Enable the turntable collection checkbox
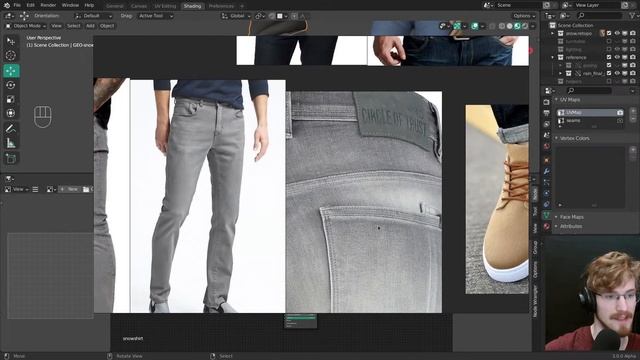The image size is (640, 360). (x=609, y=41)
